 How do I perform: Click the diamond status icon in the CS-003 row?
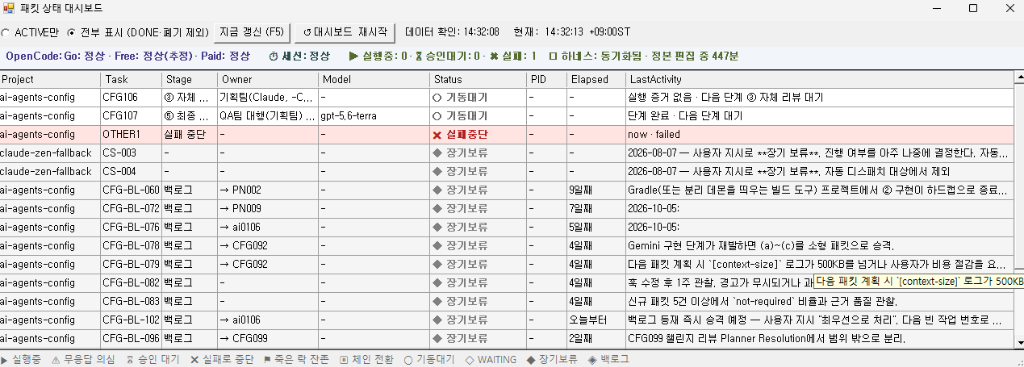(437, 153)
